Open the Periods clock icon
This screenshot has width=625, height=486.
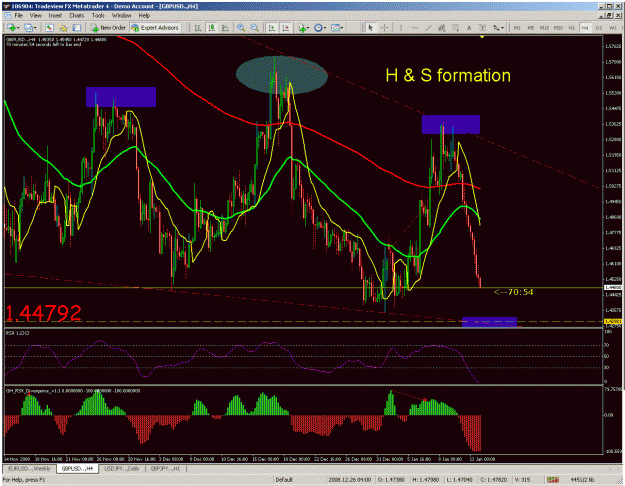click(x=318, y=28)
